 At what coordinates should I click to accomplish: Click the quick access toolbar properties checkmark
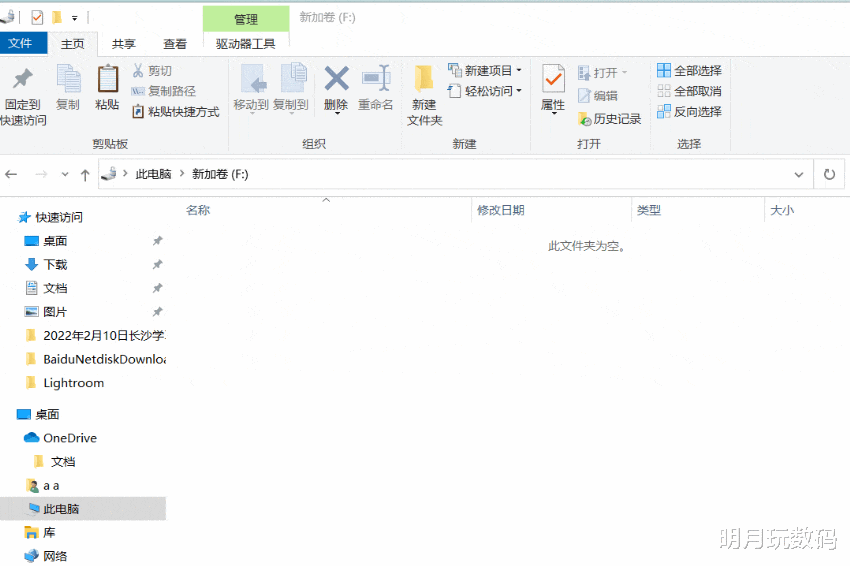pos(37,18)
